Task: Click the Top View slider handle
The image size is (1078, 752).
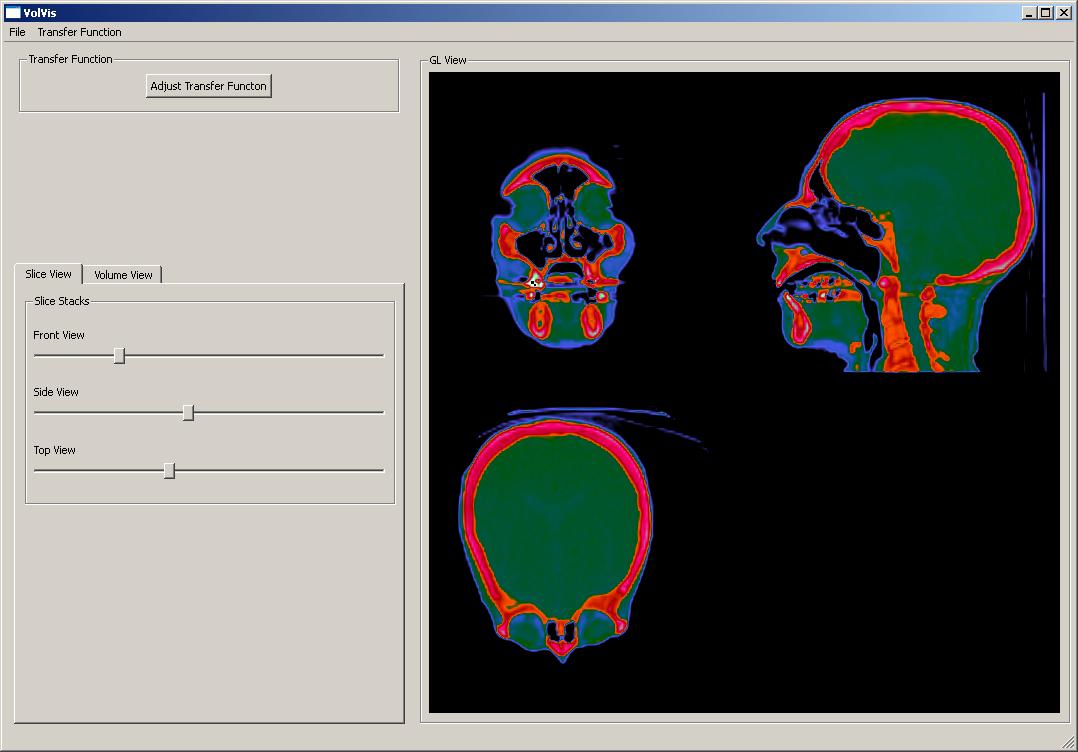Action: point(169,470)
